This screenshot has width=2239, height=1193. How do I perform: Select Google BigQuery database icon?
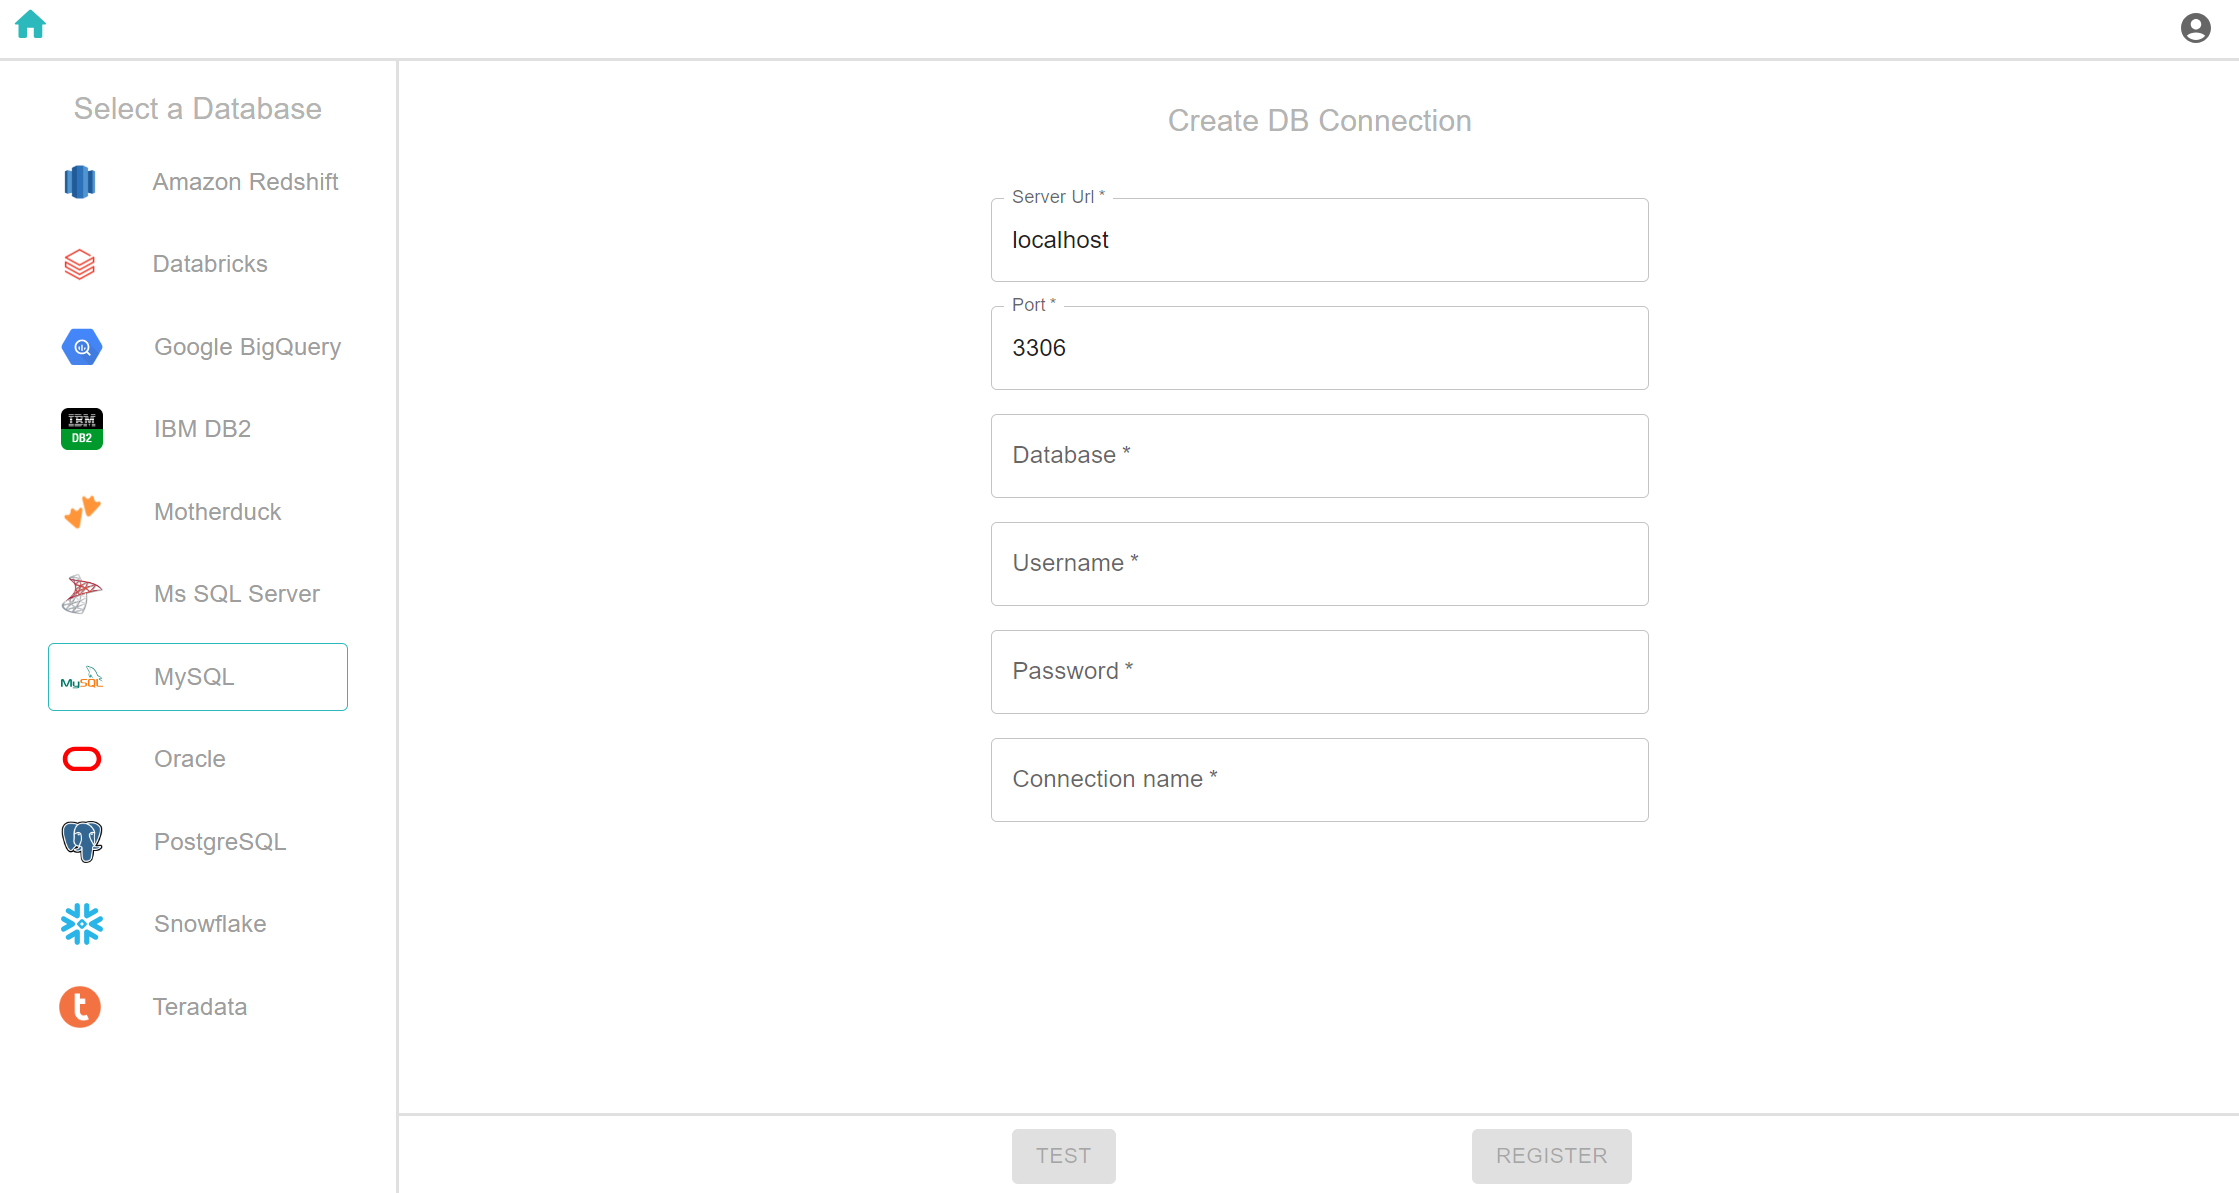(x=81, y=346)
